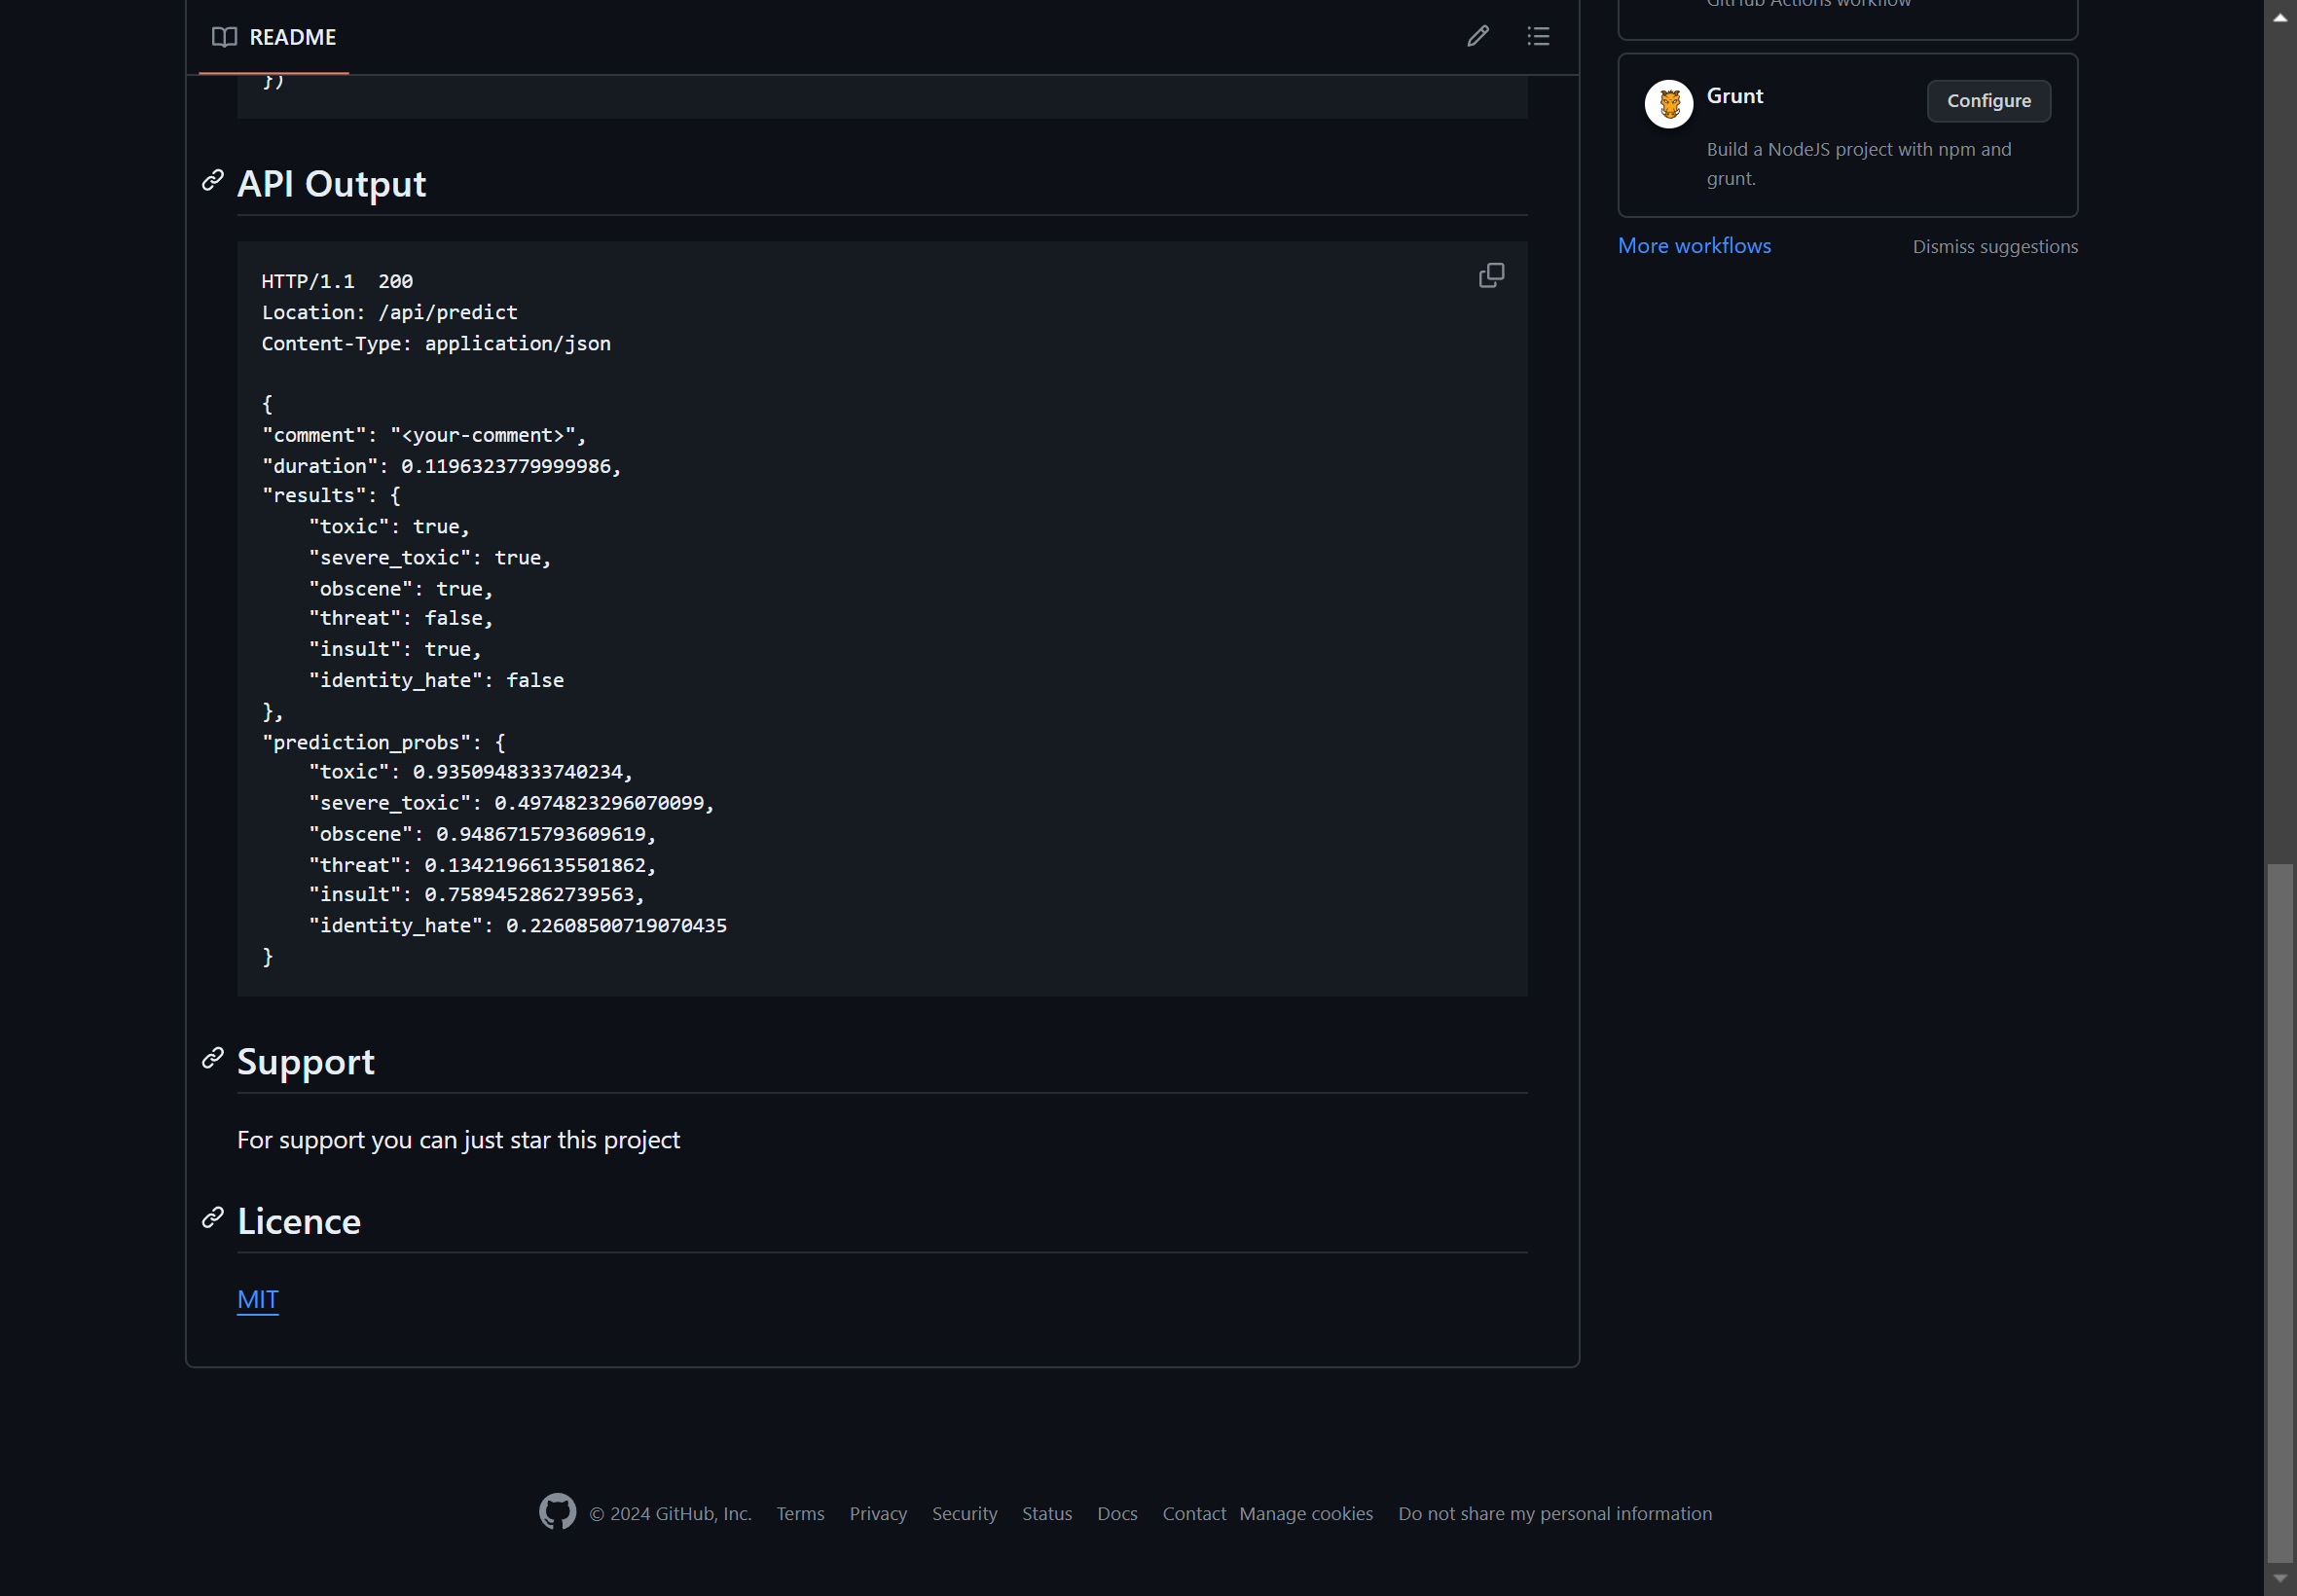Click the Grunt workflow logo
The width and height of the screenshot is (2297, 1596).
1668,104
